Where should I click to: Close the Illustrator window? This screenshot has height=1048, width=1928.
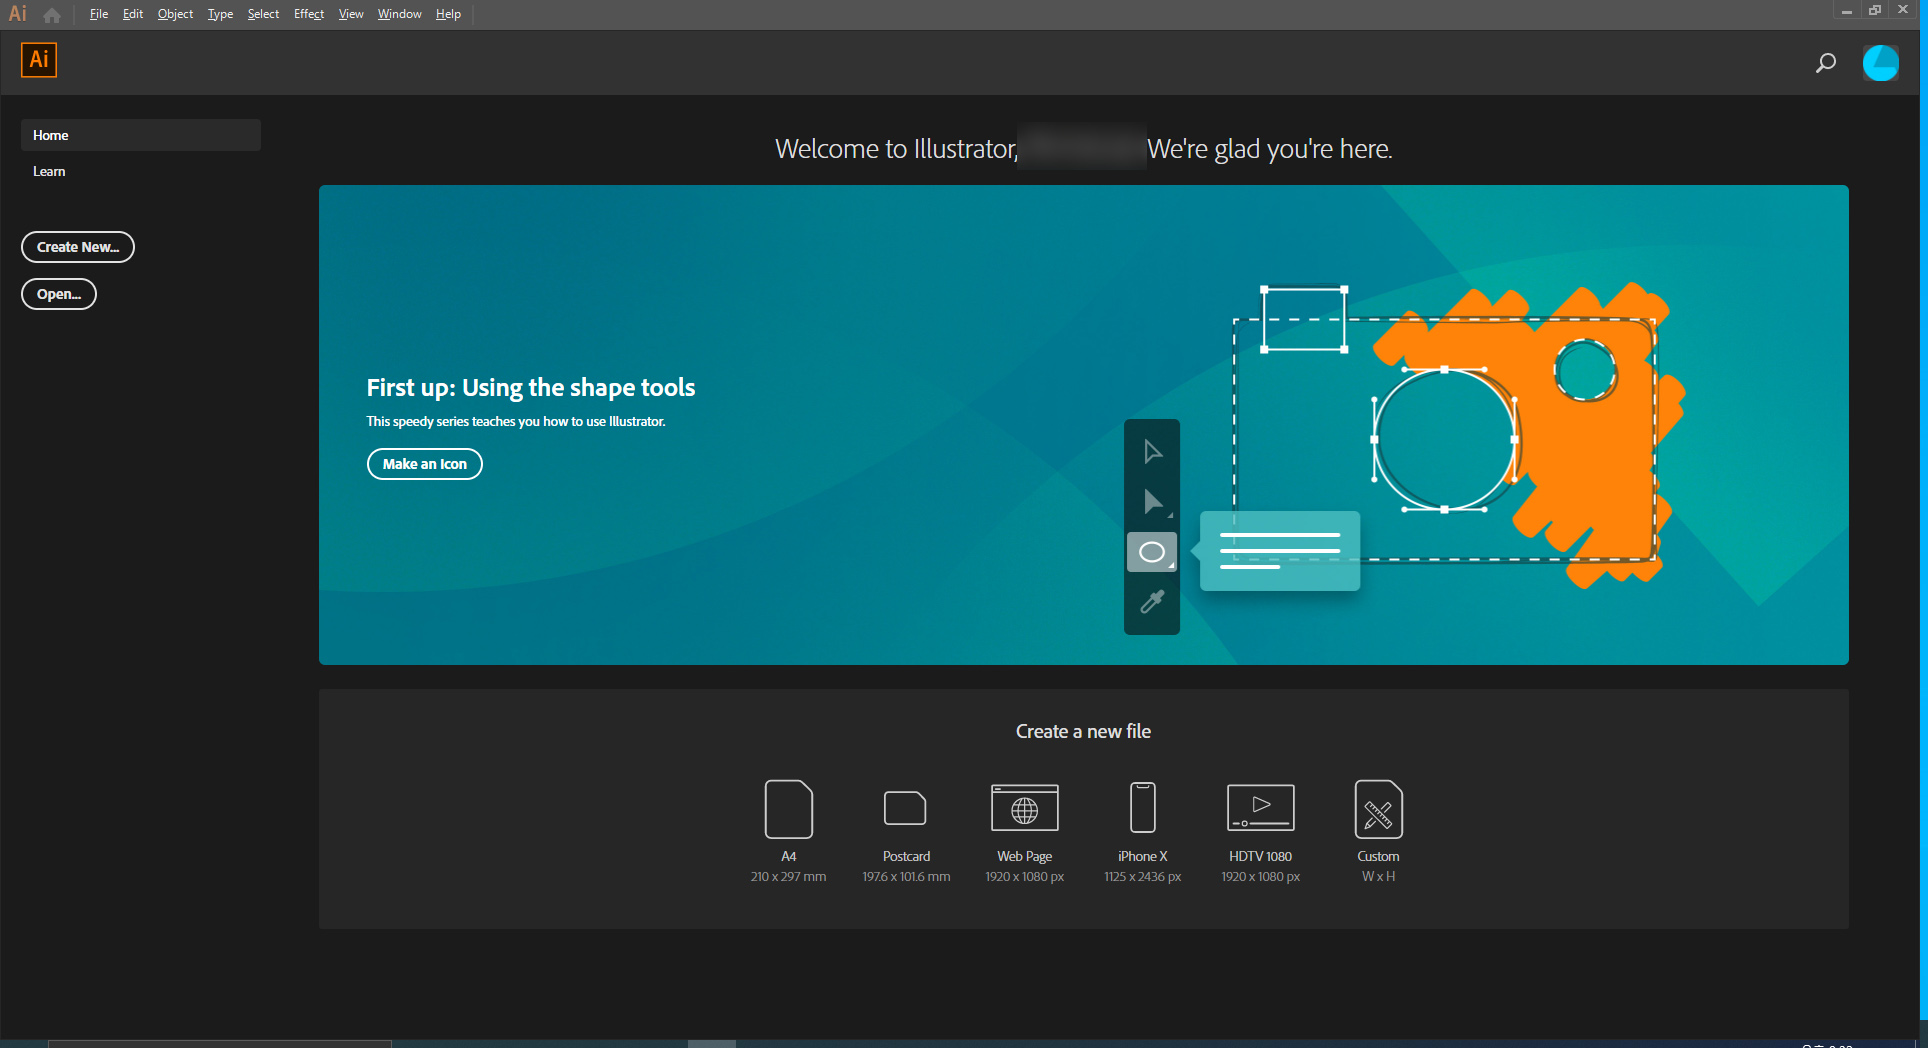(x=1903, y=10)
